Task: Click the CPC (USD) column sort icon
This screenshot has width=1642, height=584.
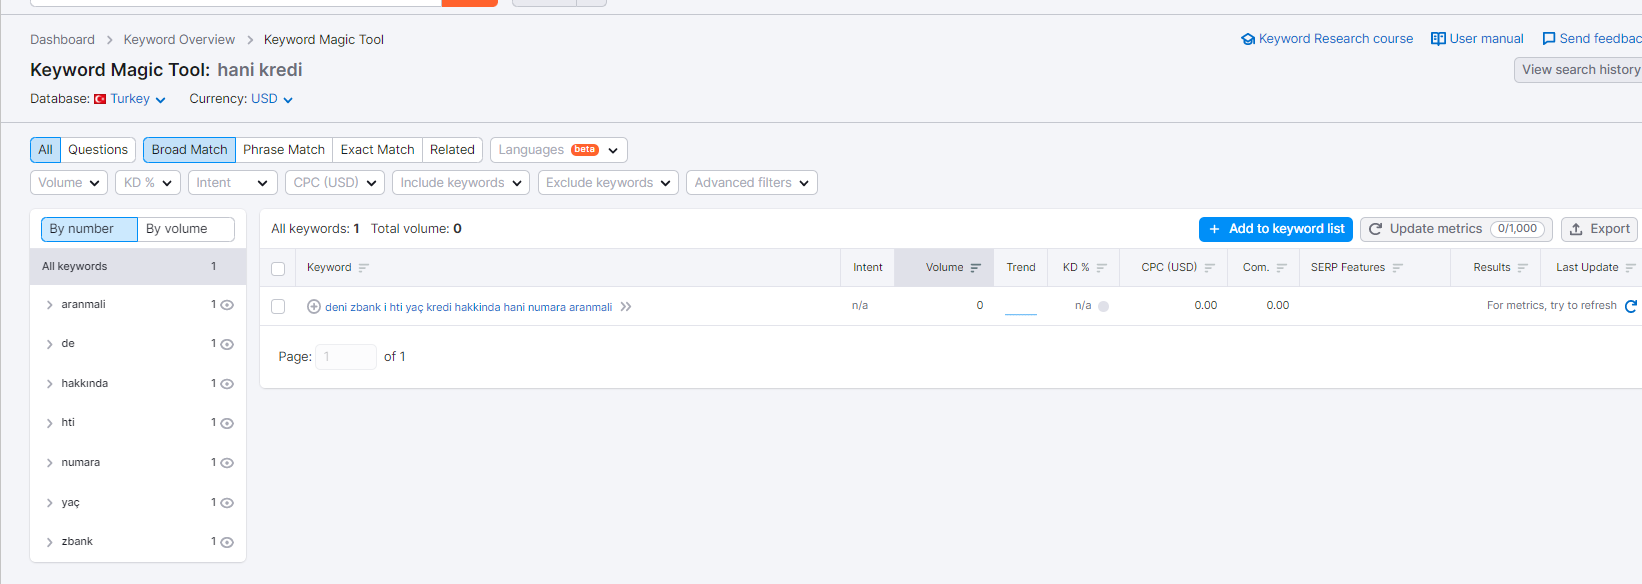Action: pos(1209,268)
